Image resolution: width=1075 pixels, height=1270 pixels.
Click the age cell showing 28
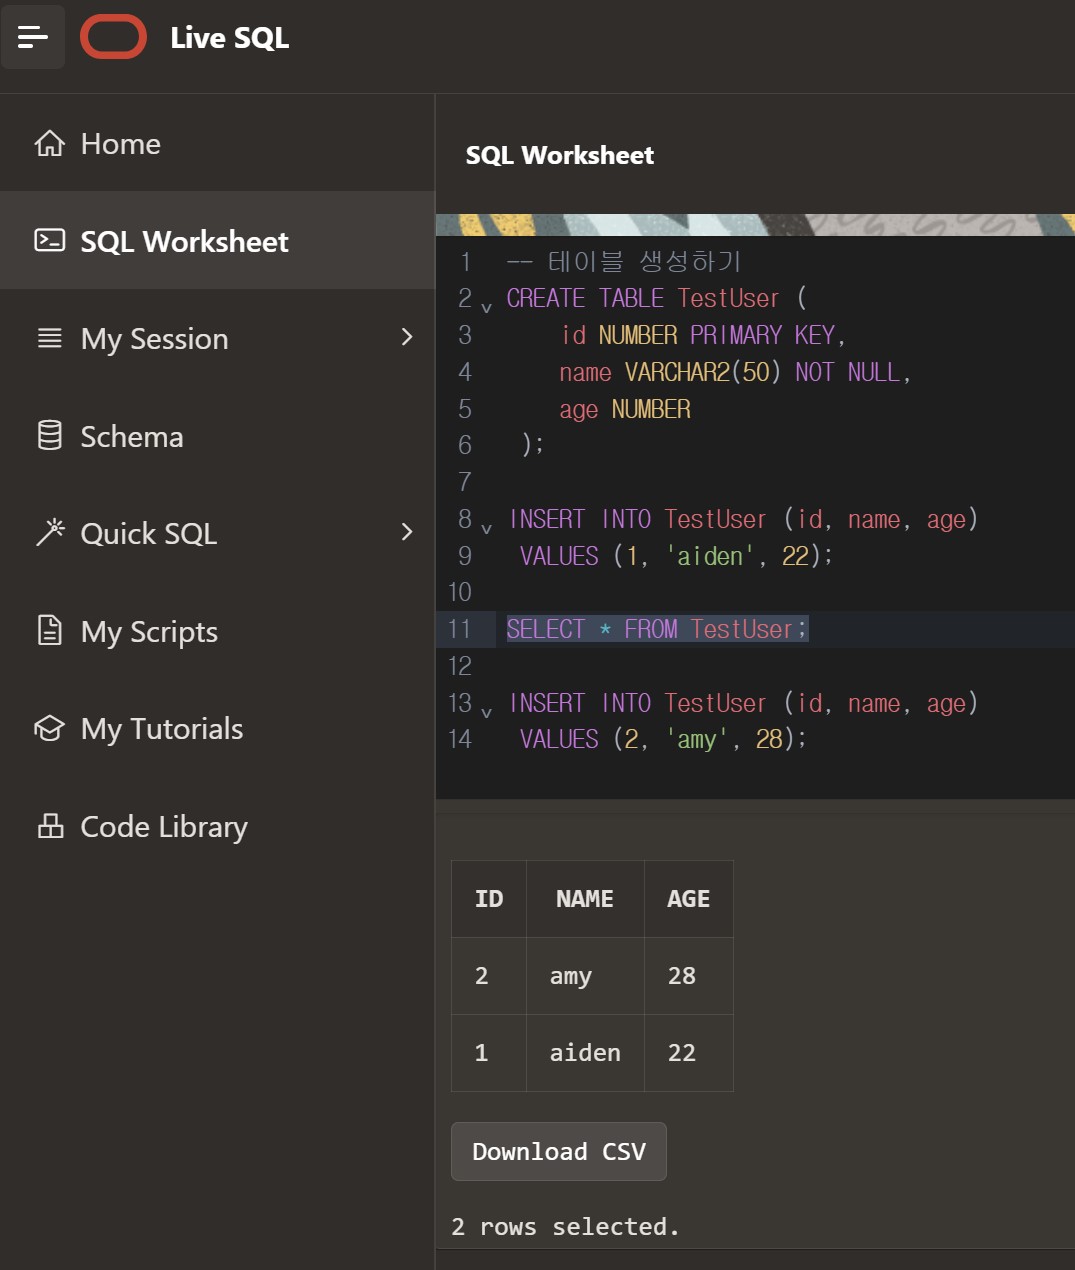689,976
